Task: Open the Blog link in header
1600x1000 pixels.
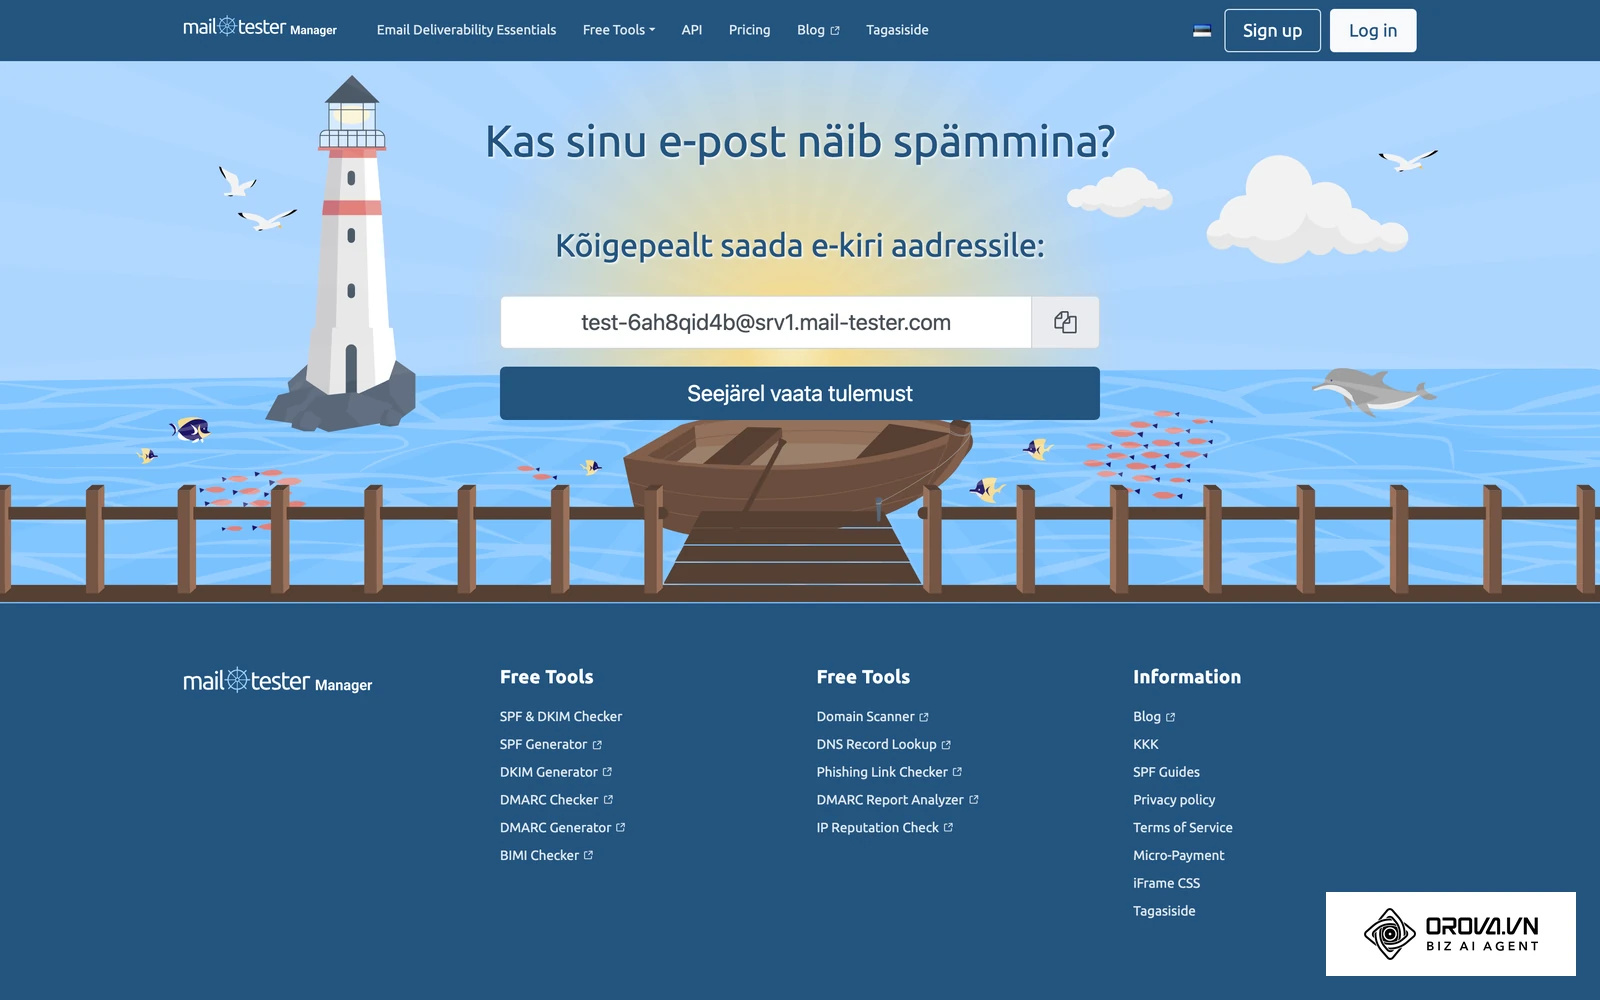Action: click(x=818, y=30)
